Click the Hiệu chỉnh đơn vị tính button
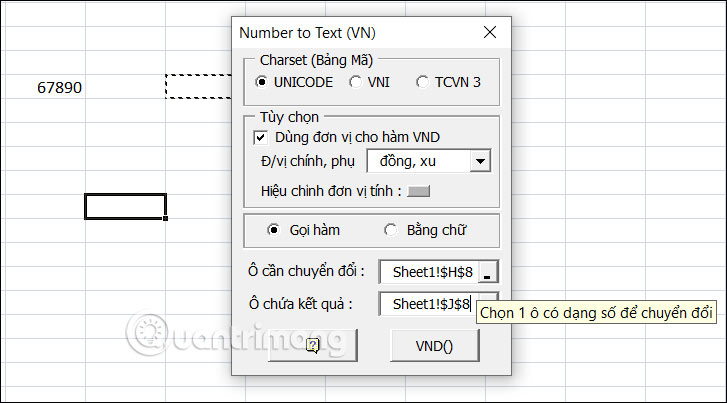The height and width of the screenshot is (403, 727). (x=417, y=192)
